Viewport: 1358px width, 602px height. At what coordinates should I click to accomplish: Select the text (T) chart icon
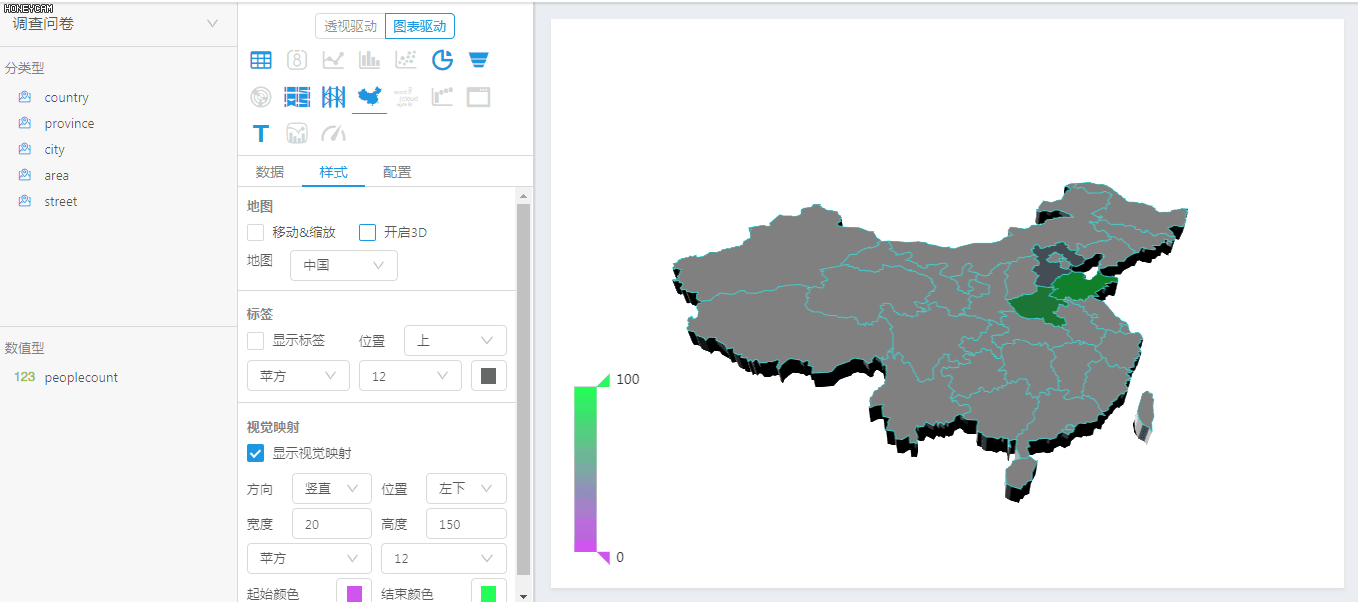click(261, 133)
